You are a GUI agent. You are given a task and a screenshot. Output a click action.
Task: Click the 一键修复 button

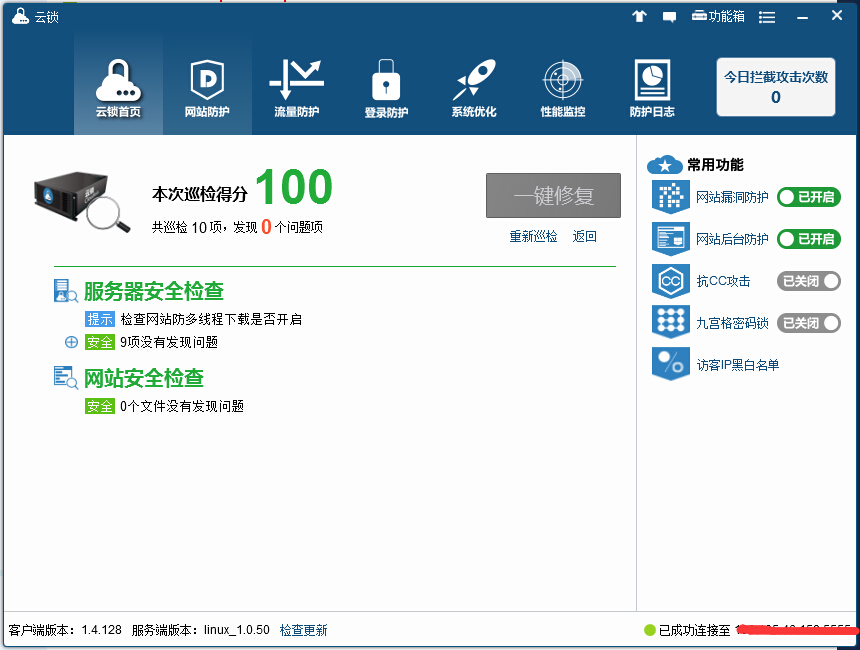pos(553,196)
